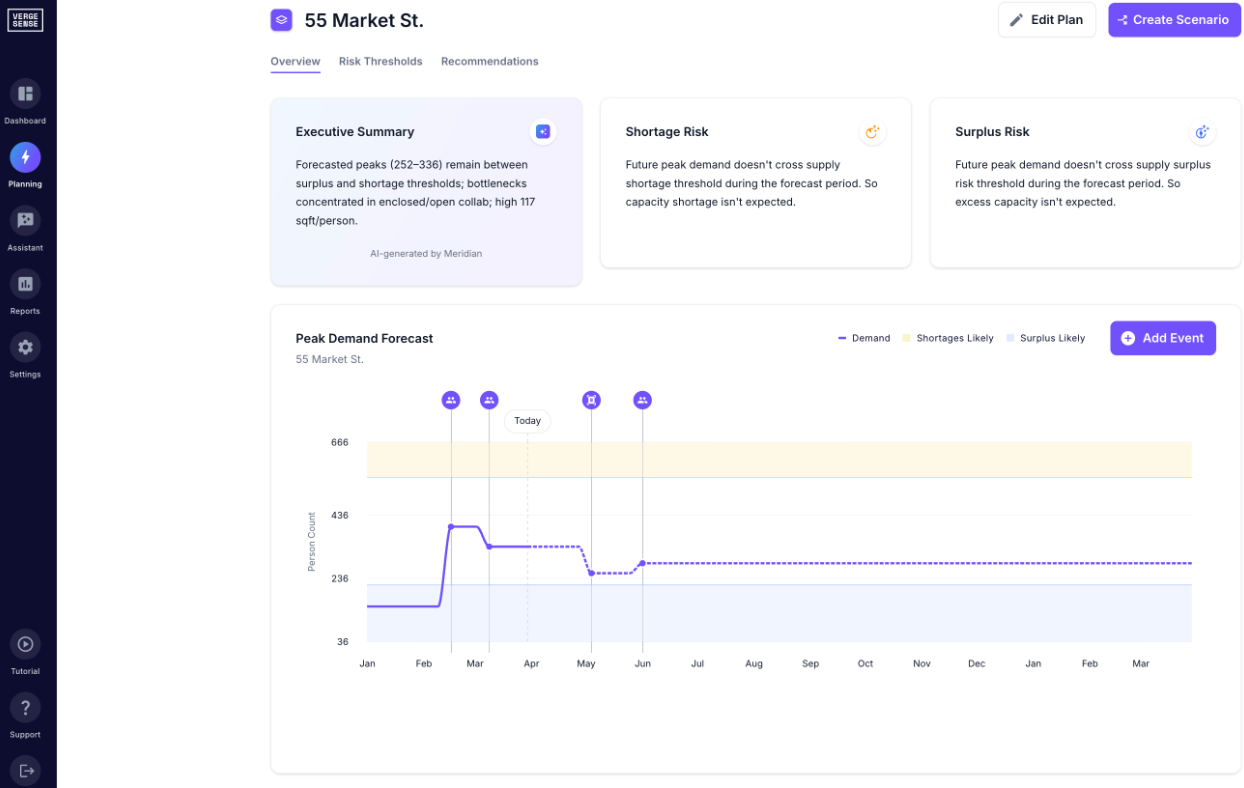1244x788 pixels.
Task: Click the Today marker label
Action: click(527, 421)
